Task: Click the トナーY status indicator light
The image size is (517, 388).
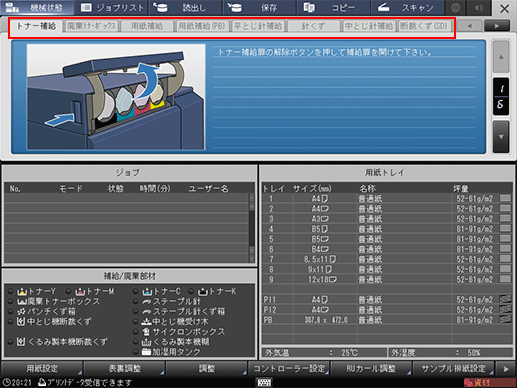Action: point(11,292)
